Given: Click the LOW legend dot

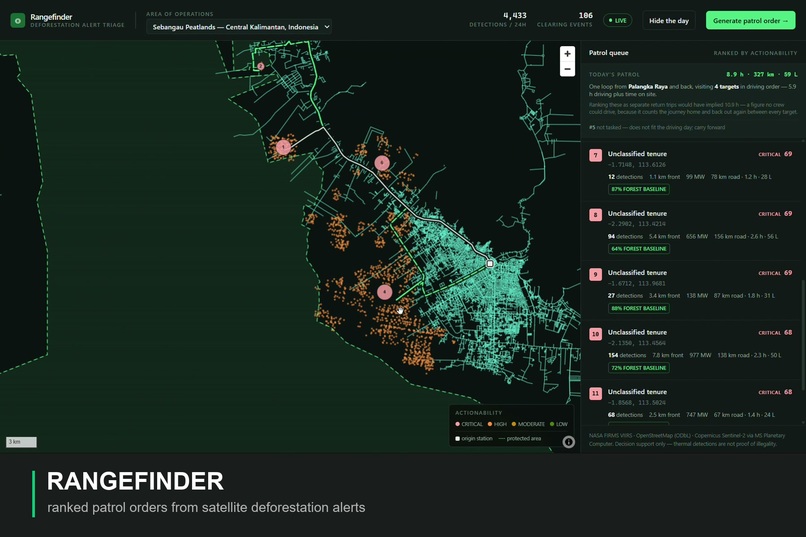Looking at the screenshot, I should click(x=552, y=424).
